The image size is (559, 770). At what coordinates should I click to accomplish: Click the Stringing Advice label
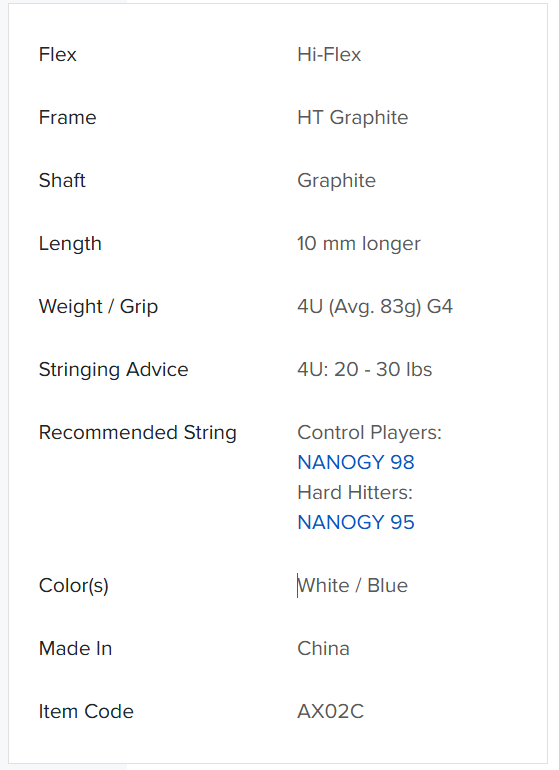(113, 369)
